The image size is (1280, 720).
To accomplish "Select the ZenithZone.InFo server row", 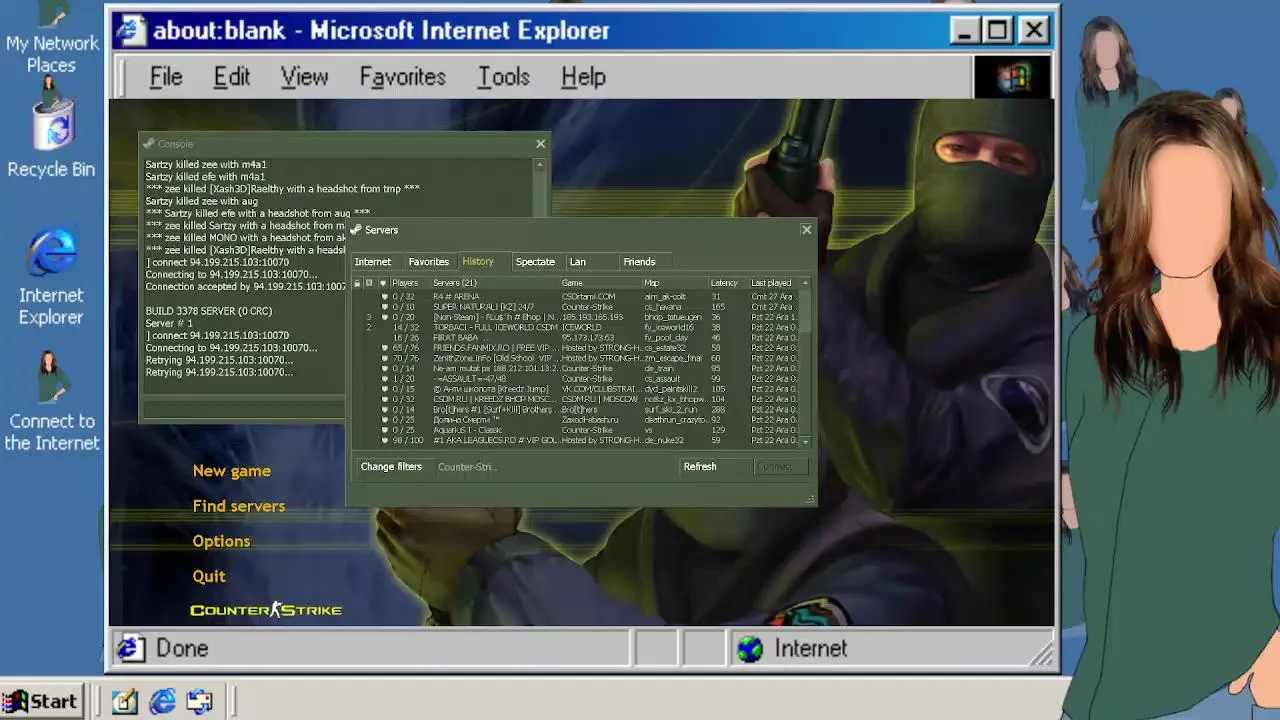I will 576,358.
